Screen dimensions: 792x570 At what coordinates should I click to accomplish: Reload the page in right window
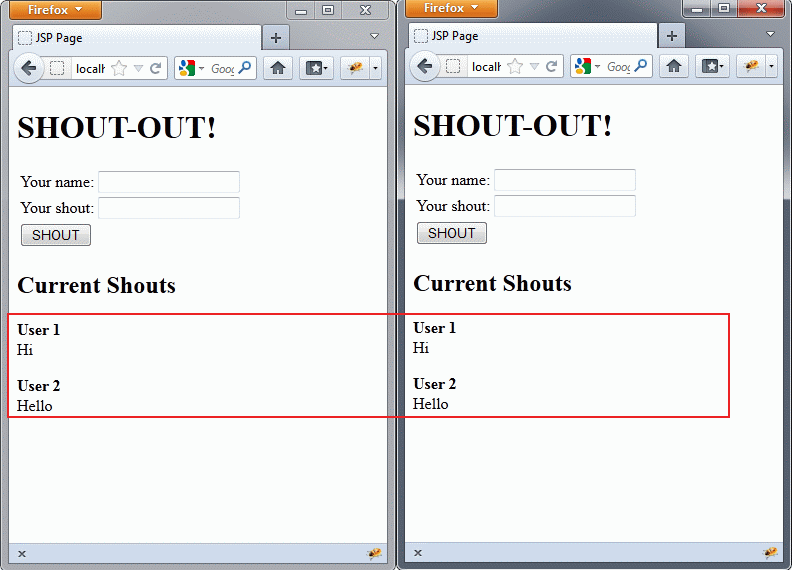coord(552,66)
